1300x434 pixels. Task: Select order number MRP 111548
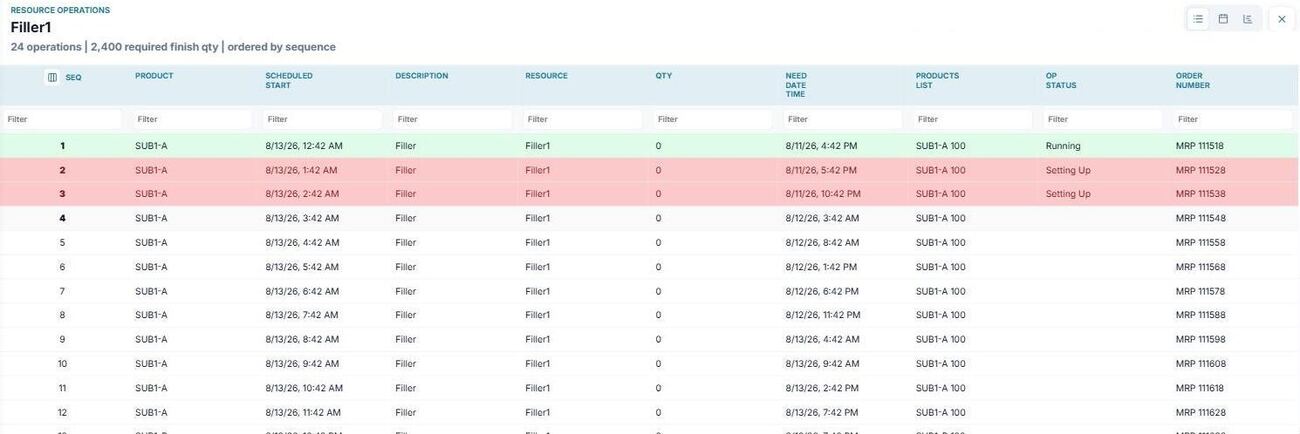point(1200,218)
